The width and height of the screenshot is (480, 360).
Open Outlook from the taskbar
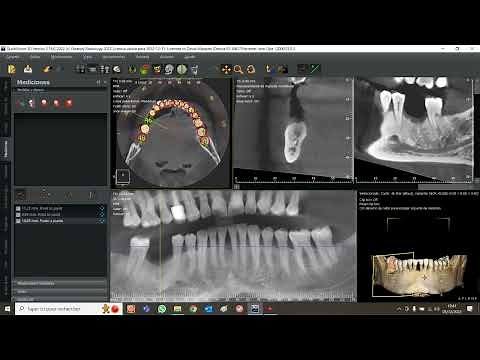(209, 309)
